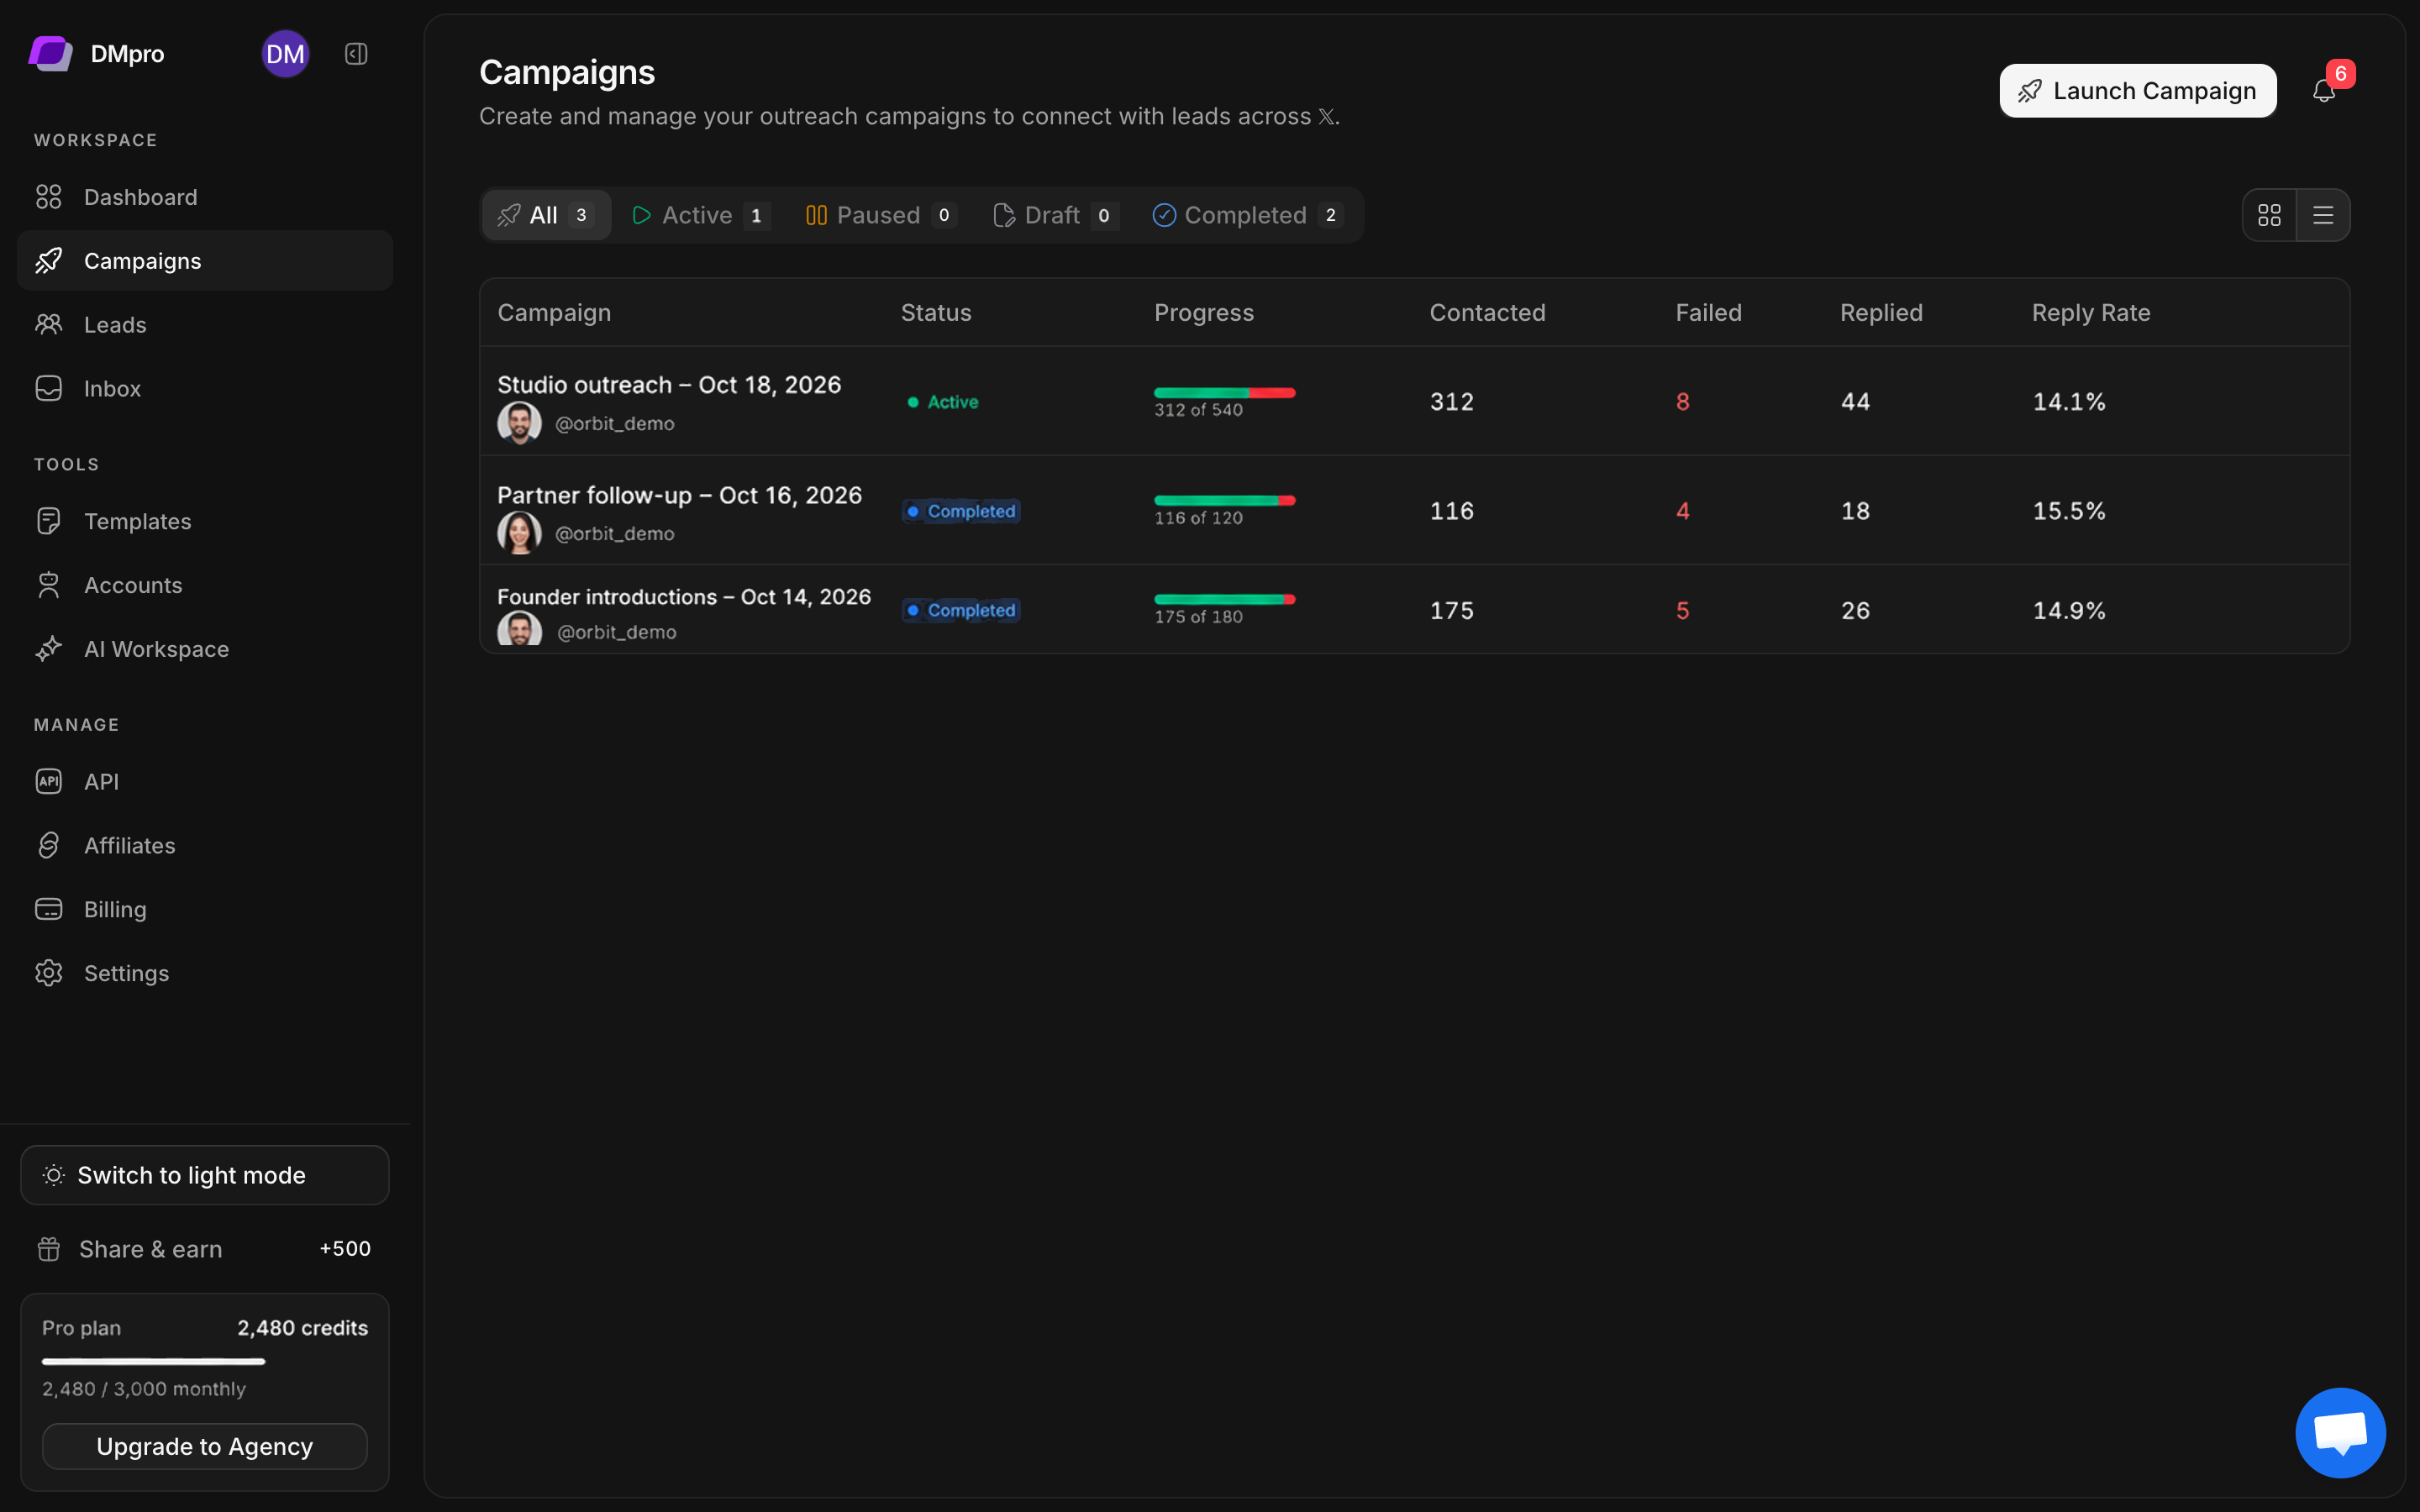
Task: Switch to grid view layout
Action: click(x=2269, y=215)
